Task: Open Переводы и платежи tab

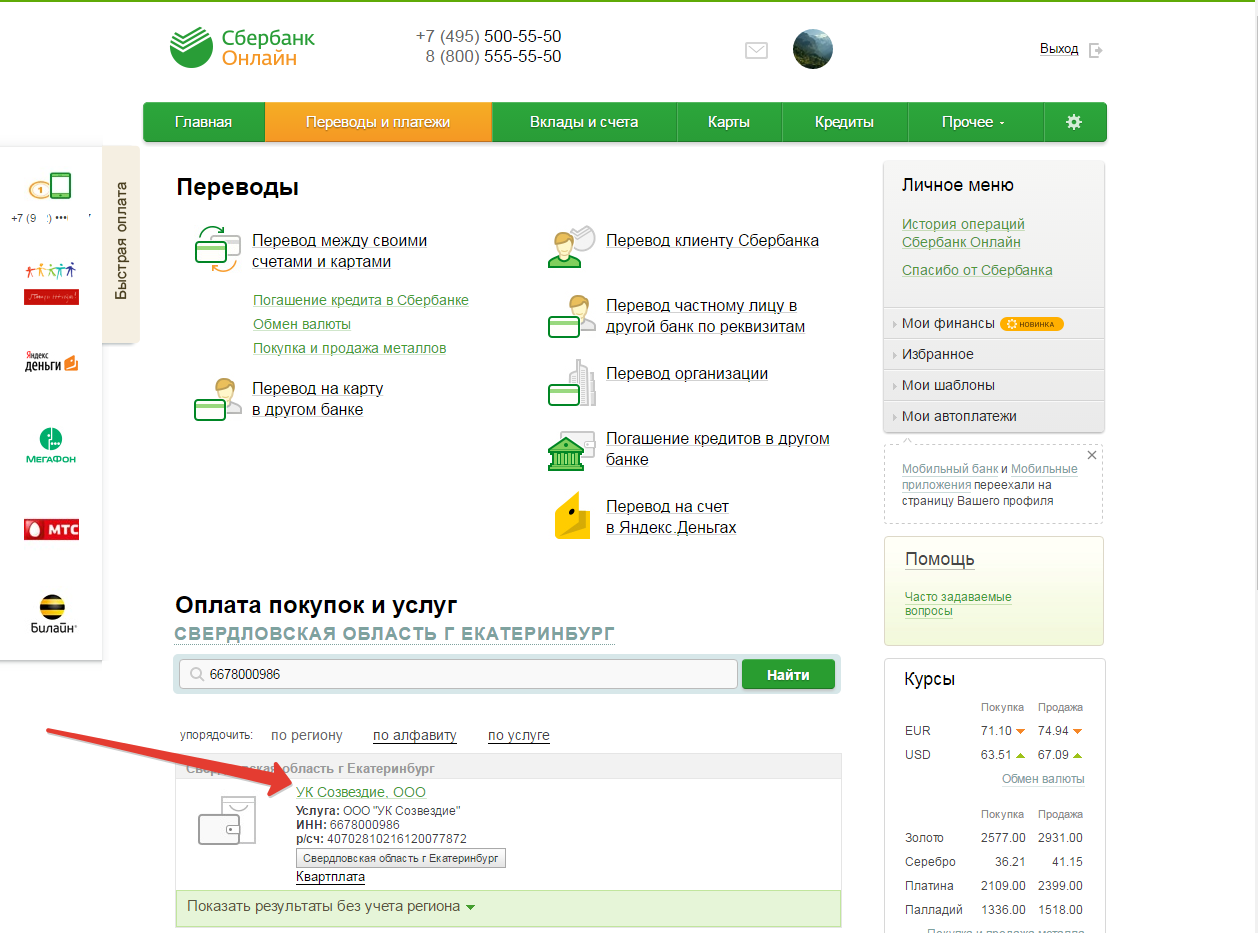Action: point(378,122)
